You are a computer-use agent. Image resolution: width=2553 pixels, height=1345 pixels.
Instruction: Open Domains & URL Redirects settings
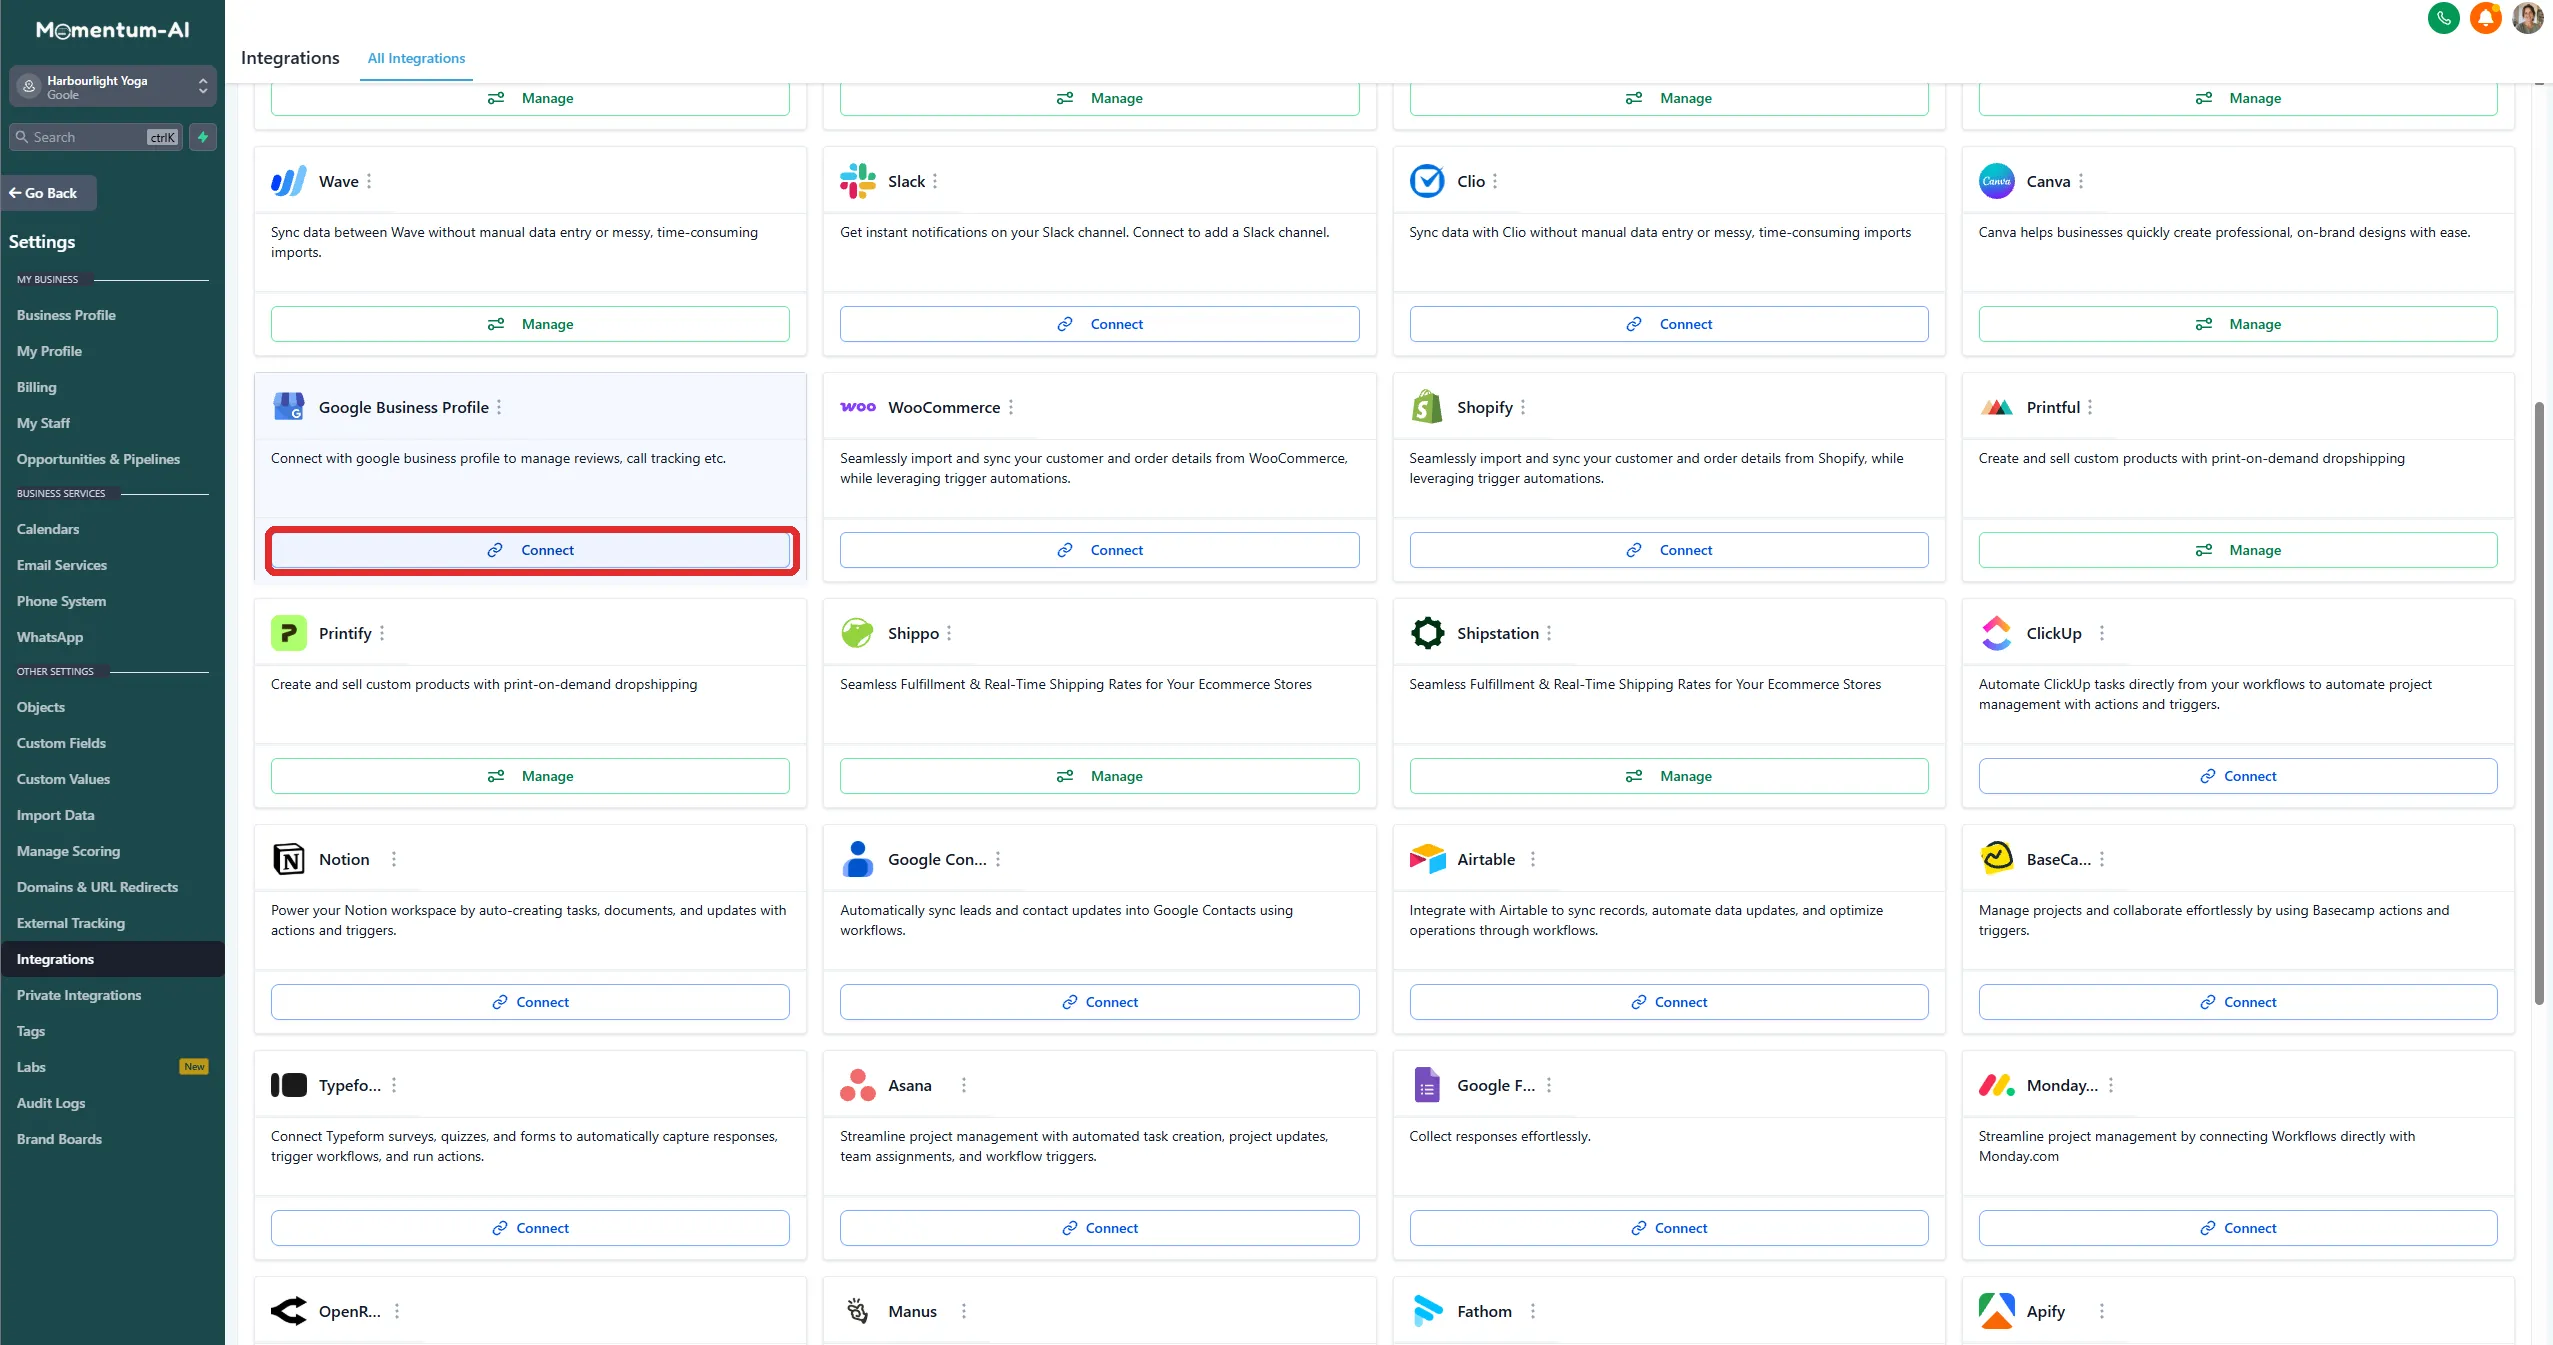[x=97, y=887]
